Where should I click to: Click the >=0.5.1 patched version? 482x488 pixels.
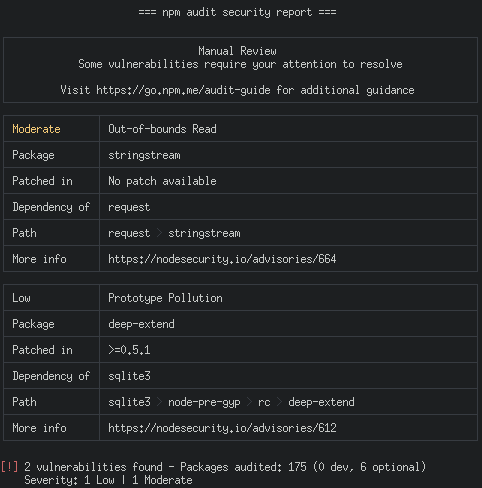point(129,350)
